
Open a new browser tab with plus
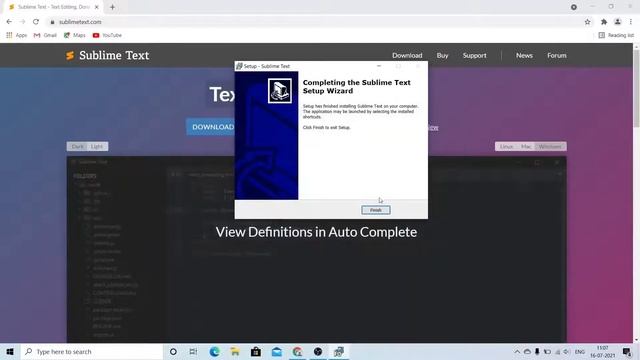click(x=112, y=7)
